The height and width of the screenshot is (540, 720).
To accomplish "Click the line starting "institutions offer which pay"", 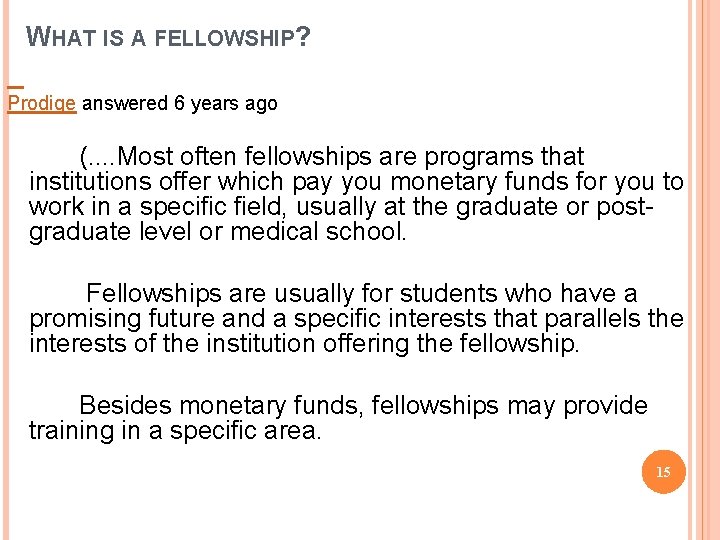I will point(356,181).
